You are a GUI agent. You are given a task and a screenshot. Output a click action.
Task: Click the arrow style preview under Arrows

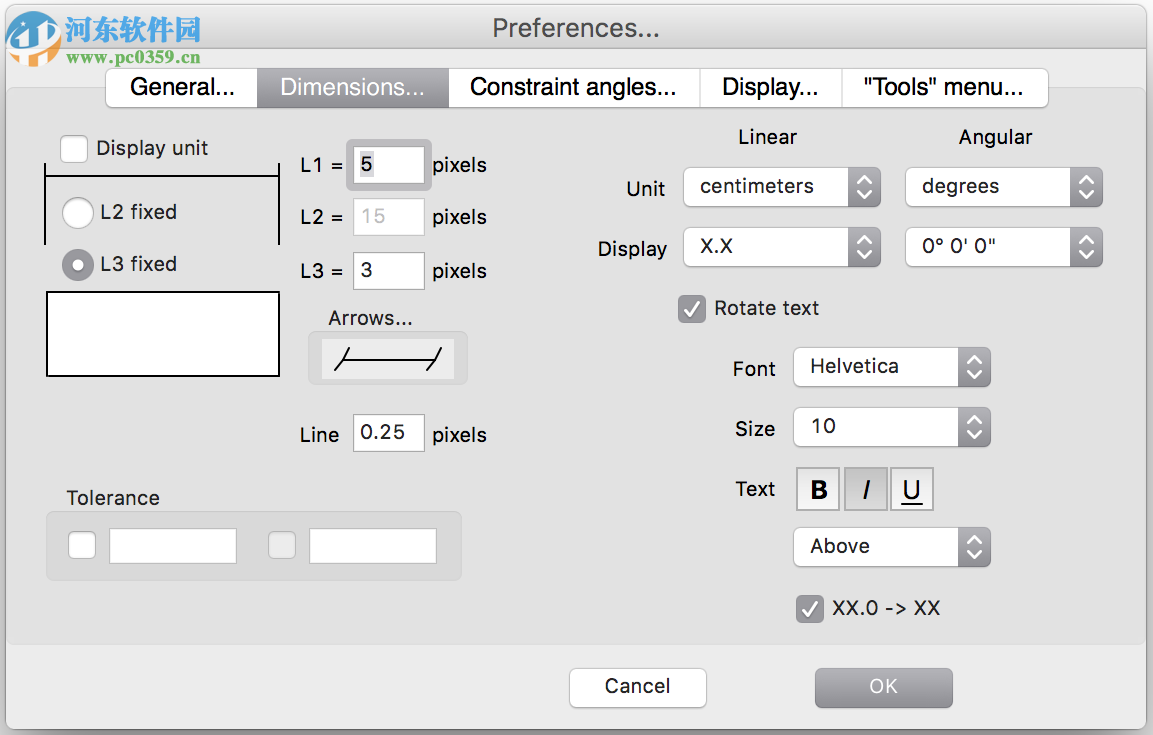(x=387, y=357)
